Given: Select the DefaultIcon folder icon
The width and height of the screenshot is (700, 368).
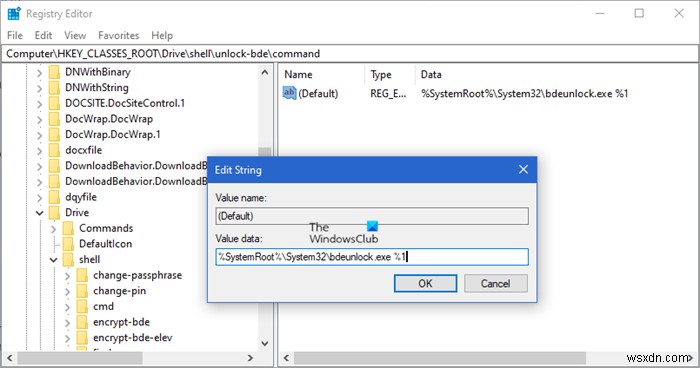Looking at the screenshot, I should (68, 244).
